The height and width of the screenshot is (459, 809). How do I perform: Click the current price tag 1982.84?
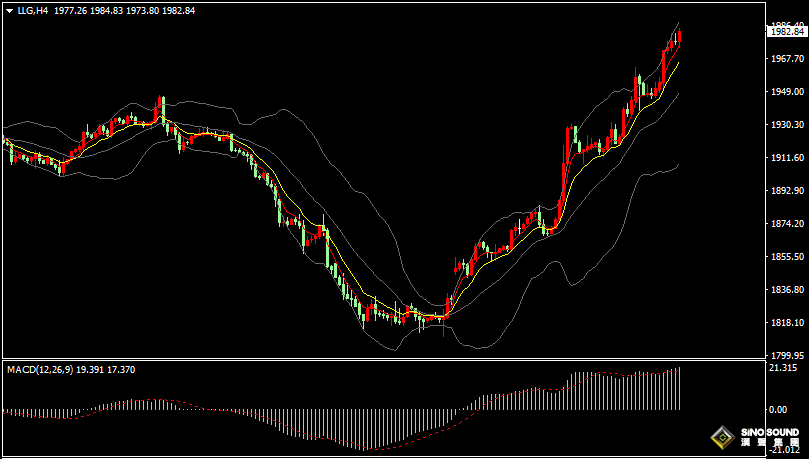[787, 32]
